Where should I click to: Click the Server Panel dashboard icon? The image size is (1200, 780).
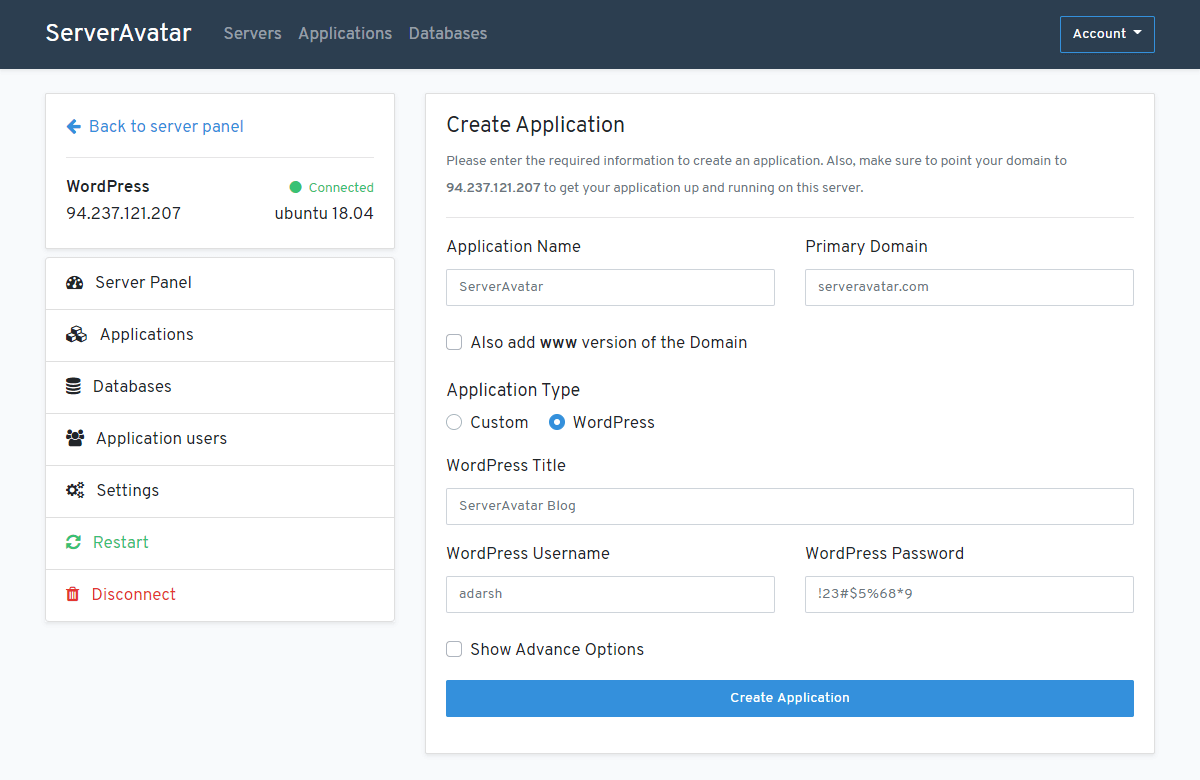coord(74,283)
